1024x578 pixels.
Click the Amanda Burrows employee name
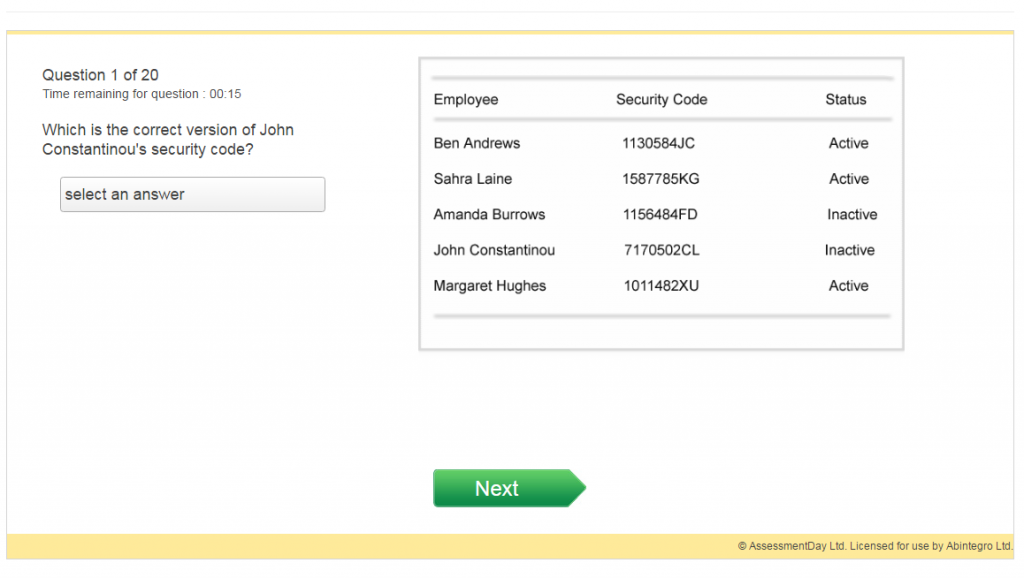[489, 214]
